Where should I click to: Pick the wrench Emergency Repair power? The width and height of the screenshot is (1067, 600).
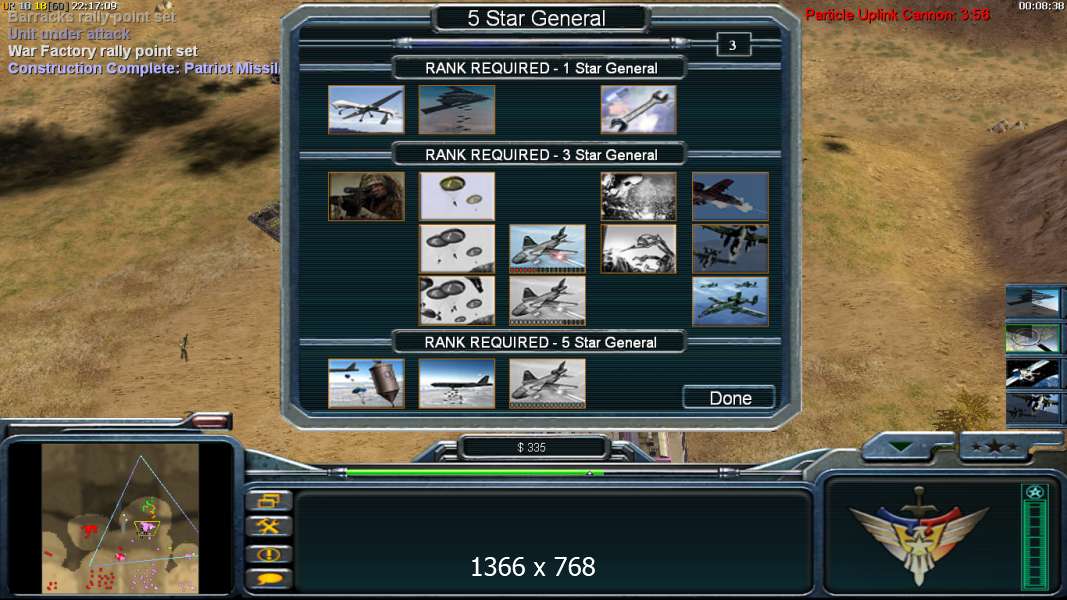638,110
